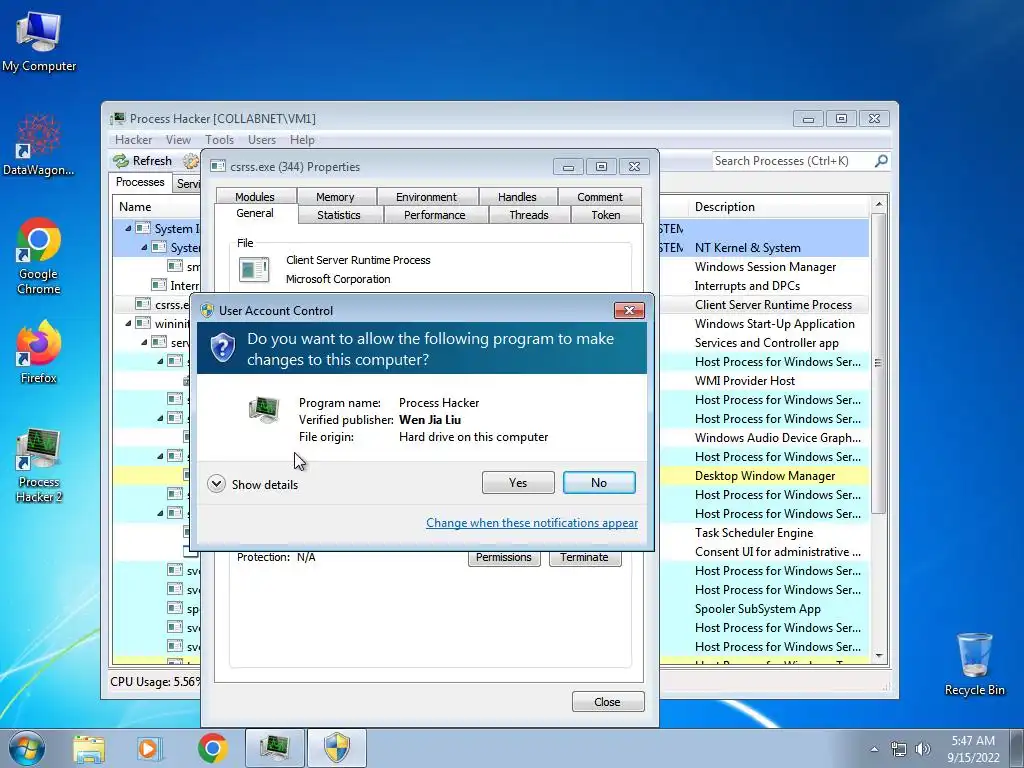Image resolution: width=1024 pixels, height=768 pixels.
Task: Open View menu
Action: [178, 140]
